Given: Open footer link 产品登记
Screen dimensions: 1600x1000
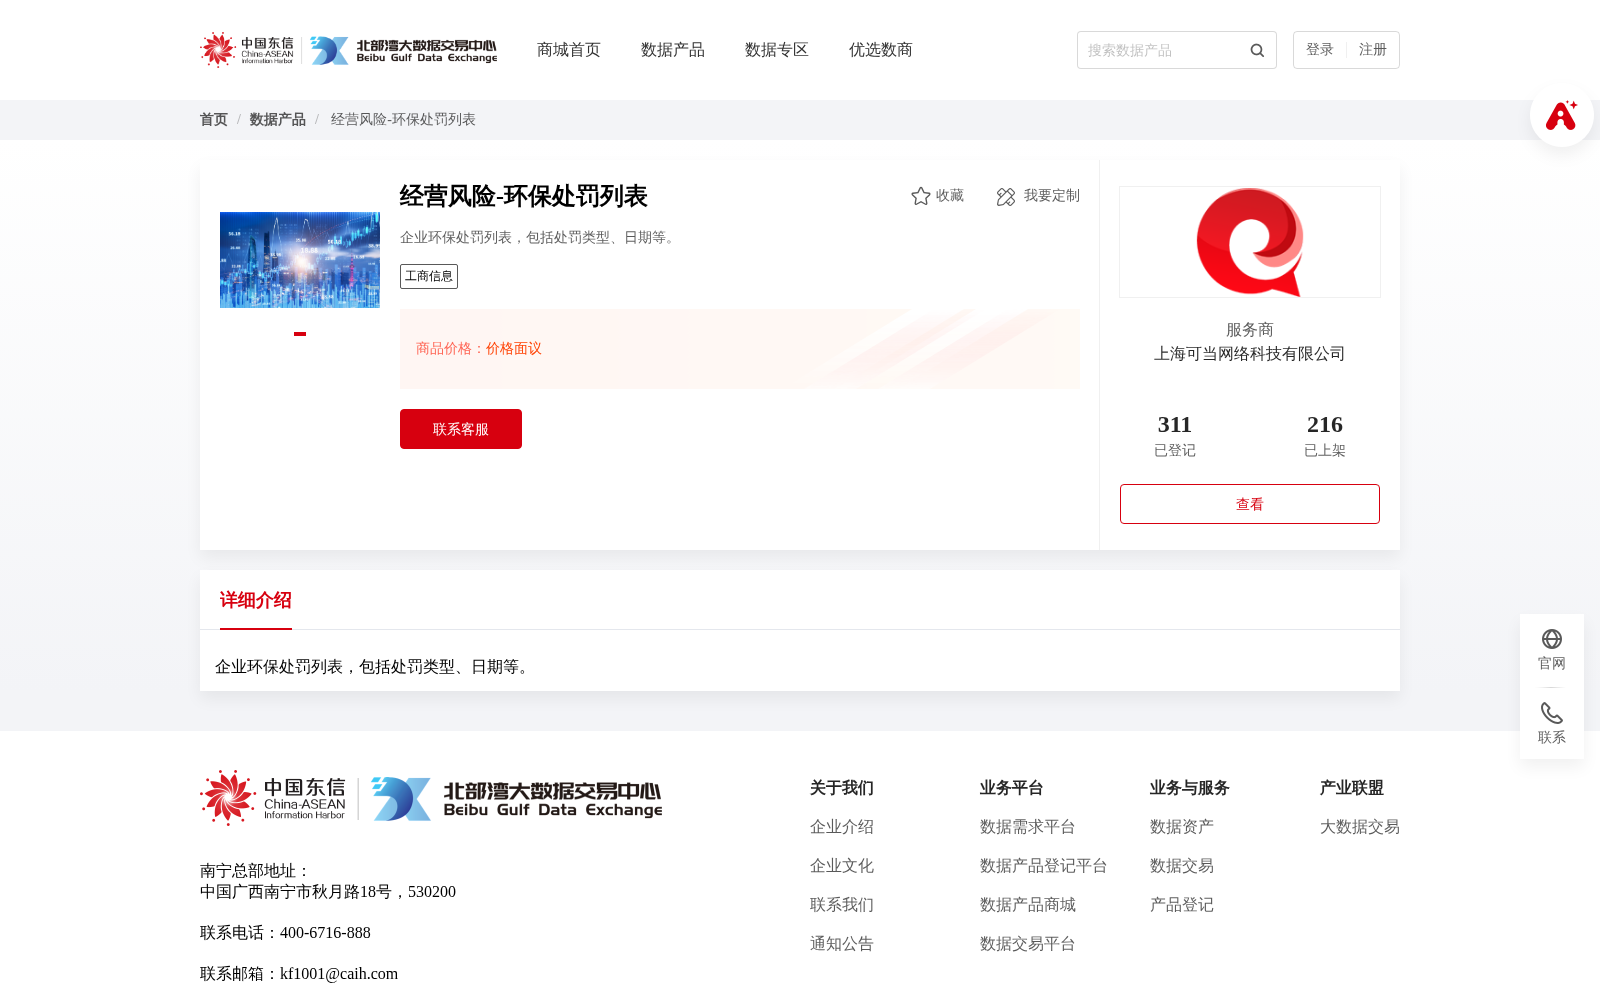Looking at the screenshot, I should (x=1182, y=905).
